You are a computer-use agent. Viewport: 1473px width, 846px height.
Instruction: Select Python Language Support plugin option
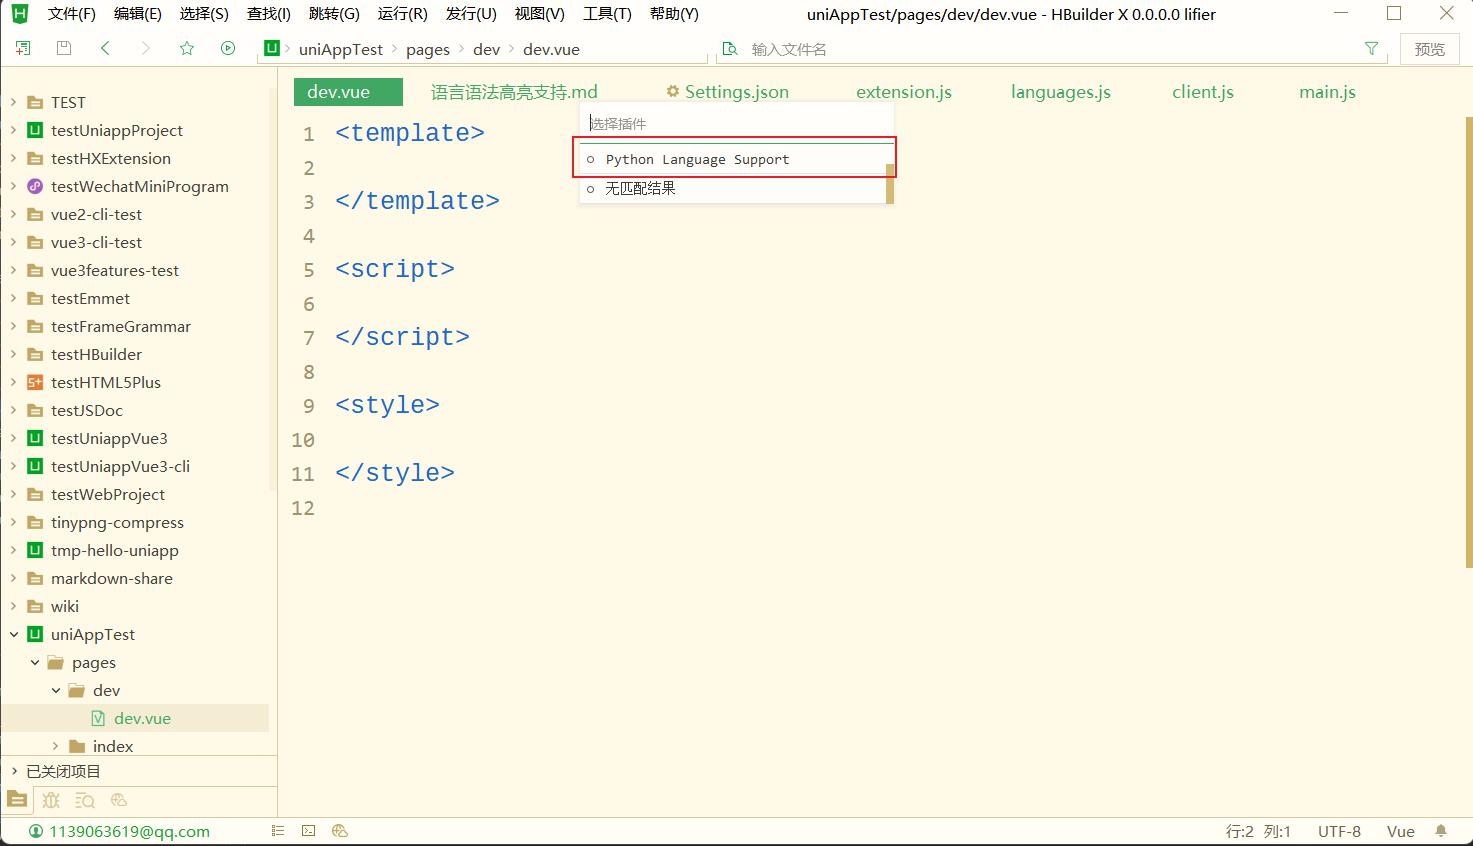coord(735,159)
